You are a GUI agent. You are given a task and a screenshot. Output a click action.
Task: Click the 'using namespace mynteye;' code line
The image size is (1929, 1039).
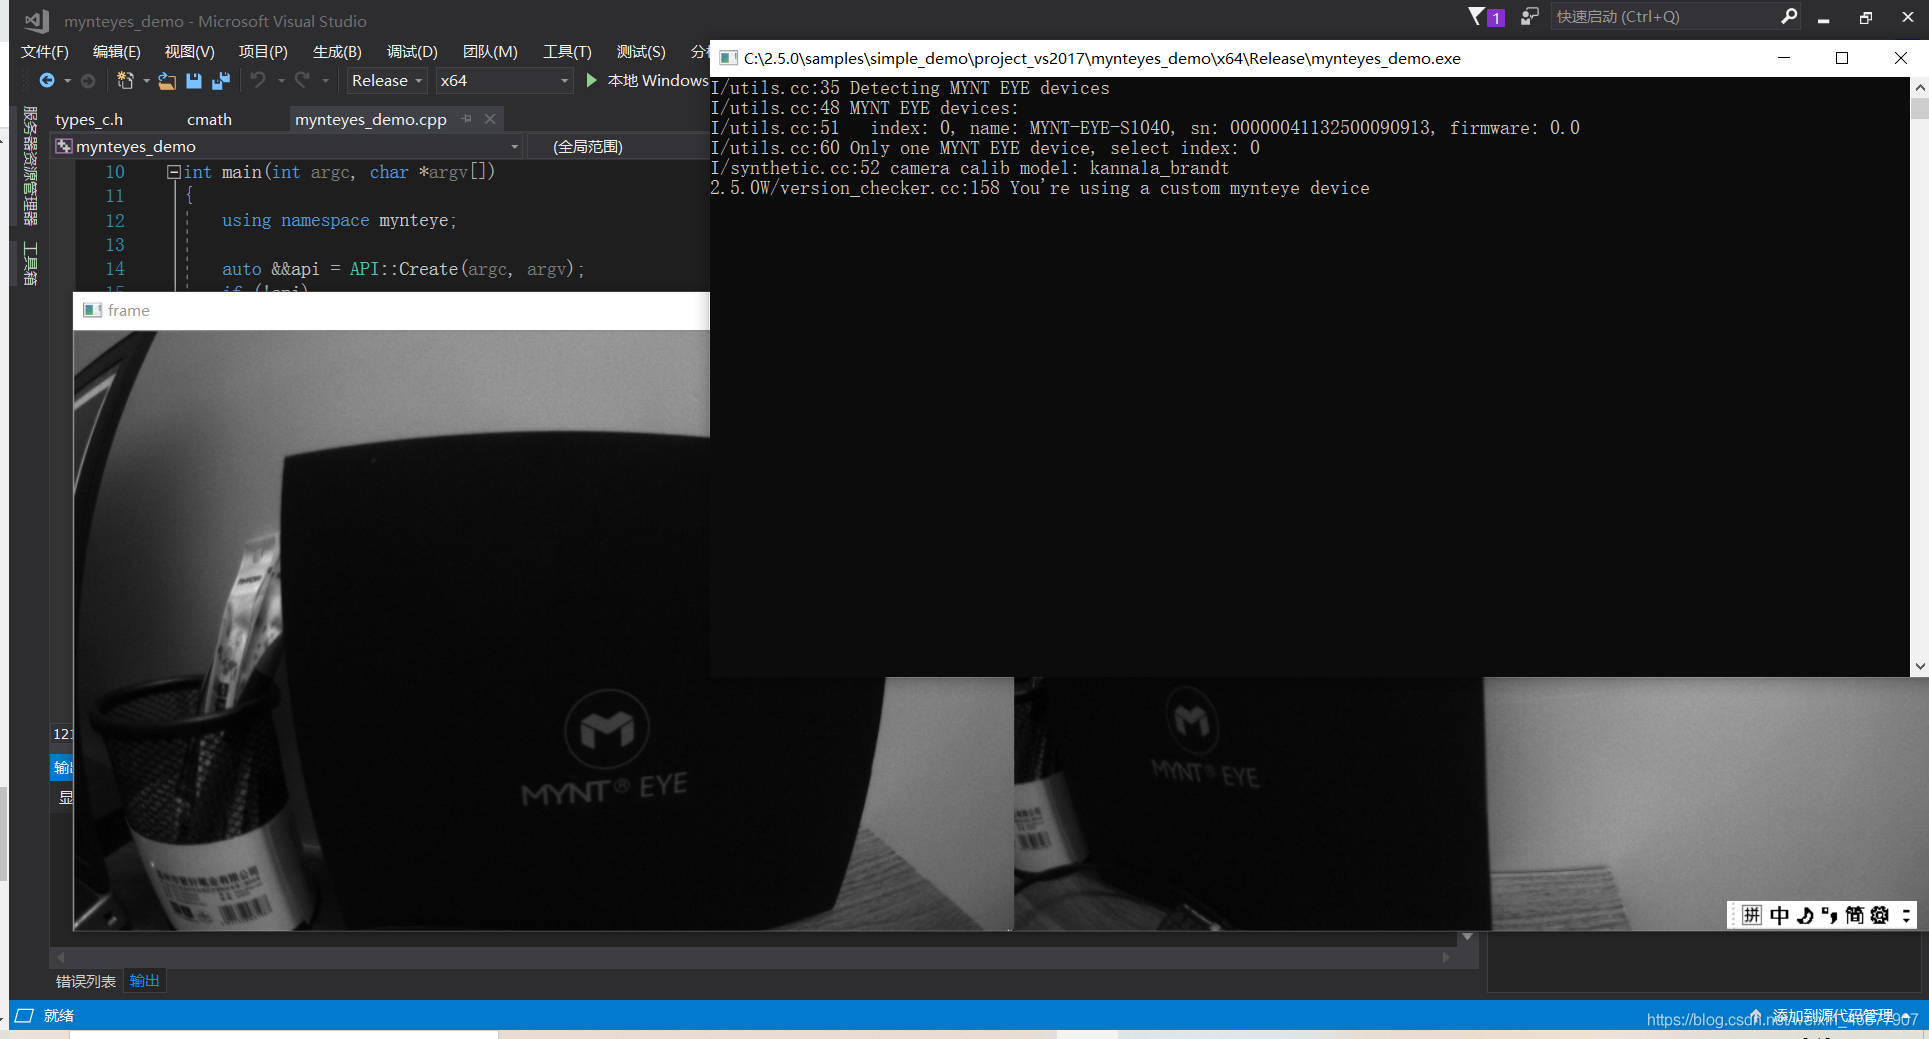(339, 221)
